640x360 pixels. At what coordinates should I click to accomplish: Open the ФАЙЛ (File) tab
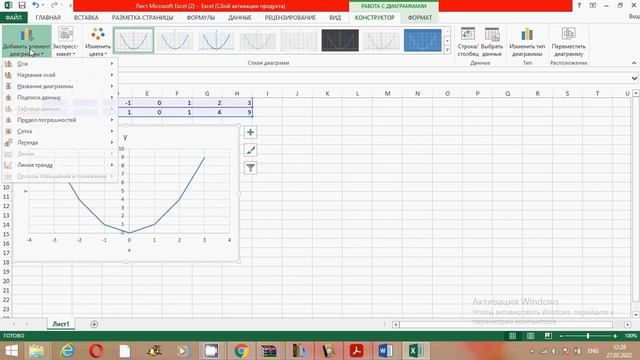click(13, 18)
